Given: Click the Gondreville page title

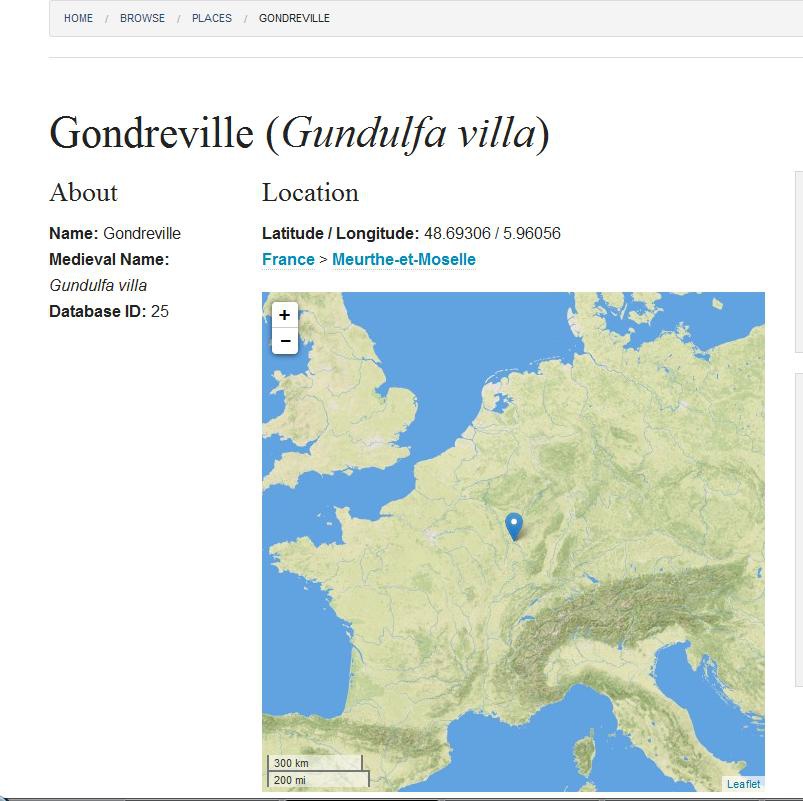Looking at the screenshot, I should [299, 133].
